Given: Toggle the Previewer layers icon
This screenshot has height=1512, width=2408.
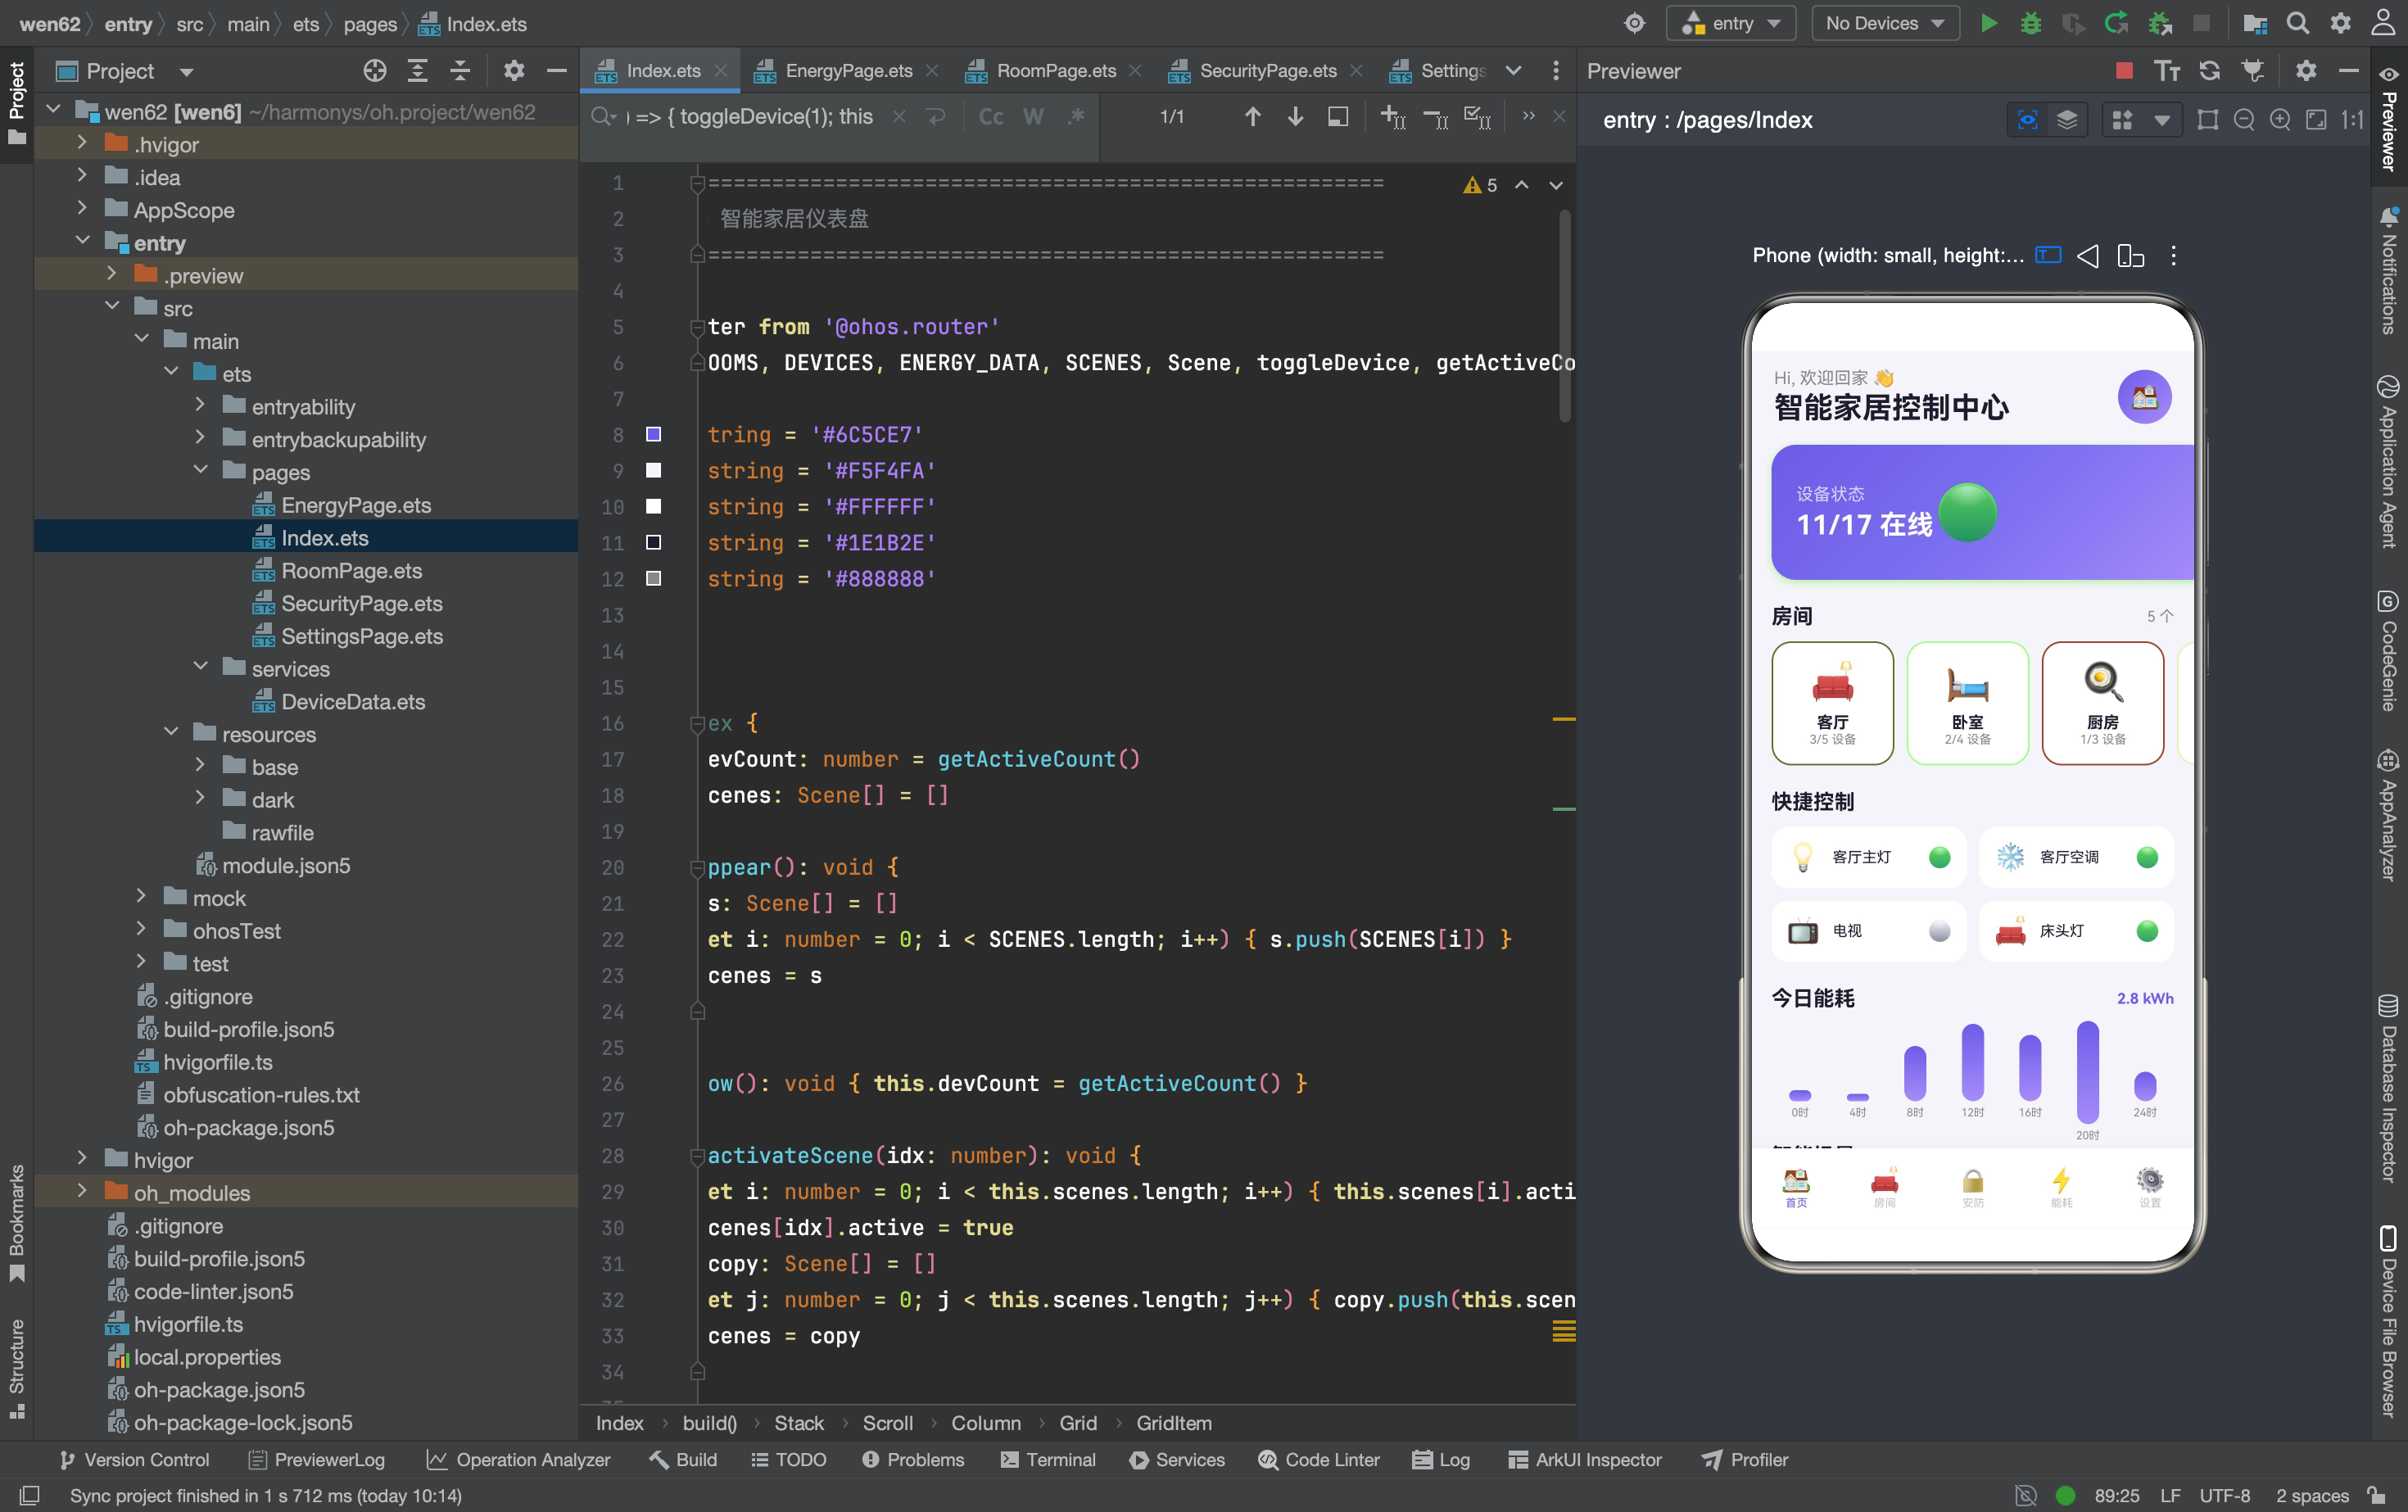Looking at the screenshot, I should coord(2067,120).
